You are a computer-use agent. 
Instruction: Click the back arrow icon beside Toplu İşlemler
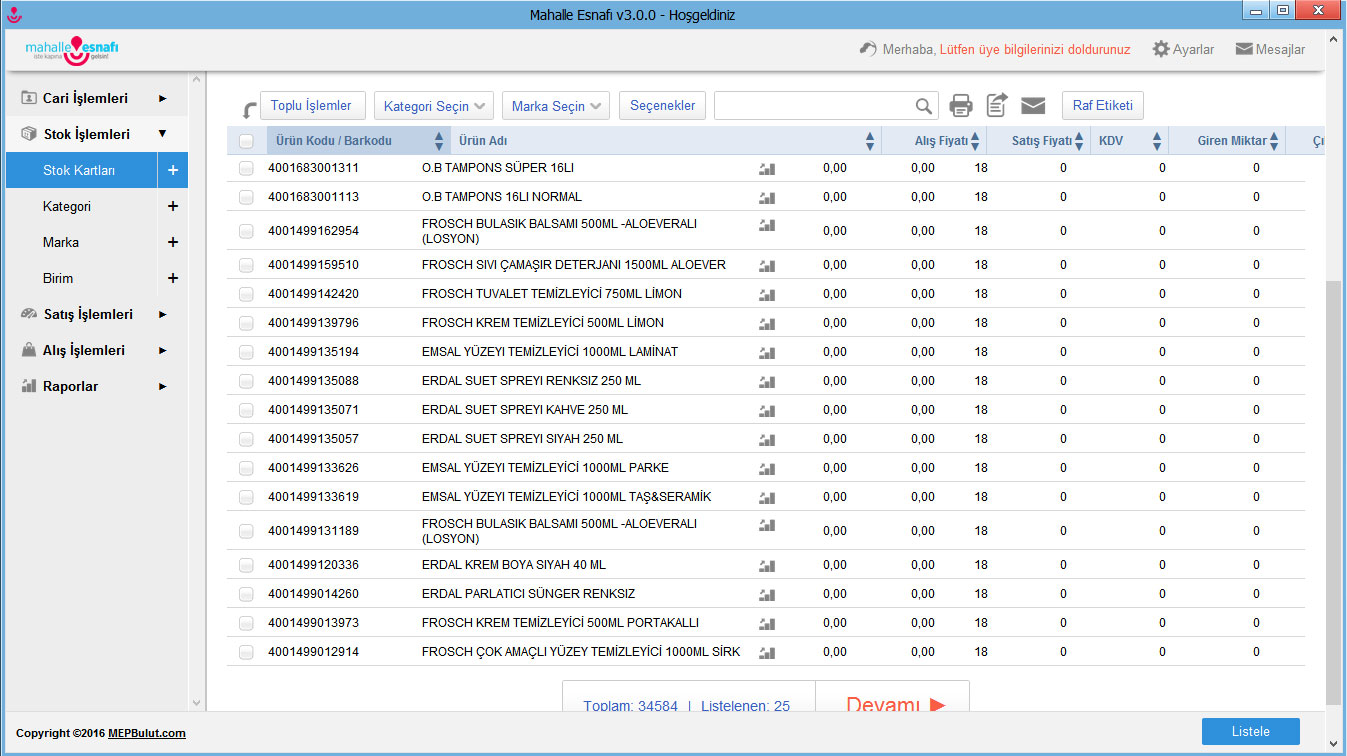click(250, 109)
